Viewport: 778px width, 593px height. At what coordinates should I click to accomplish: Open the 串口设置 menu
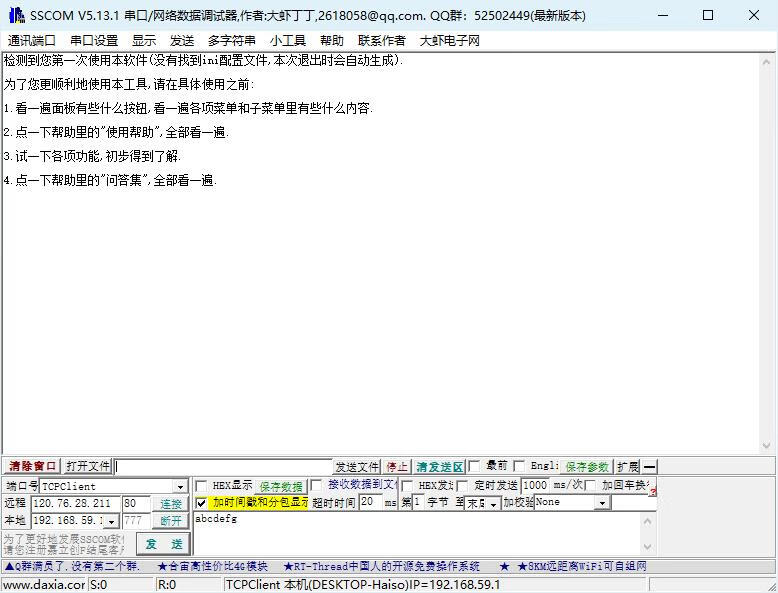click(94, 41)
